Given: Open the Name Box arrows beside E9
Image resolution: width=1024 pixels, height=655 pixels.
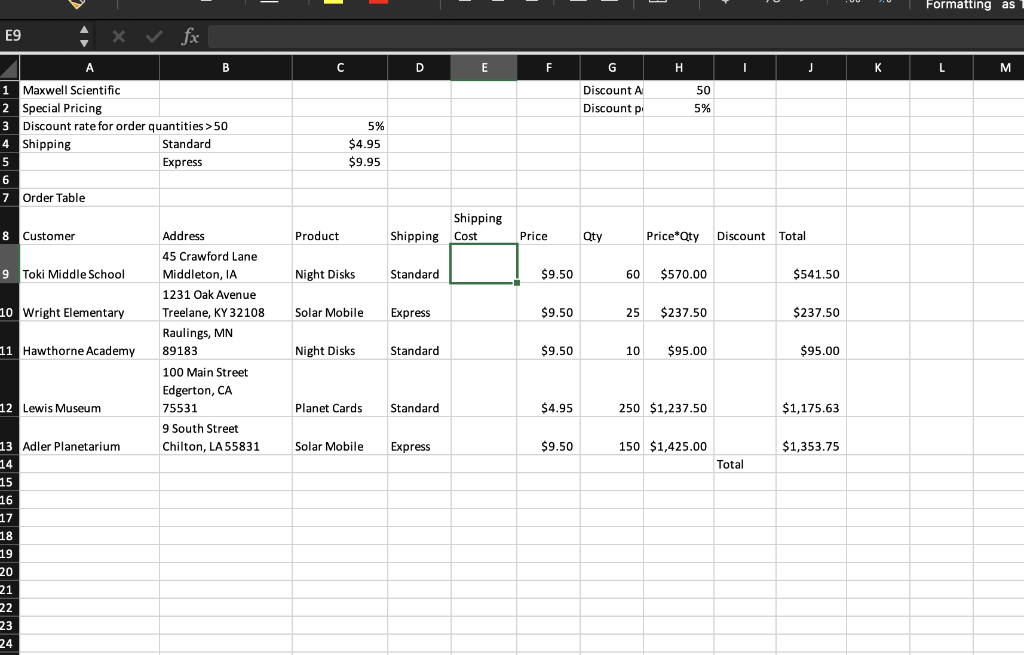Looking at the screenshot, I should [84, 36].
